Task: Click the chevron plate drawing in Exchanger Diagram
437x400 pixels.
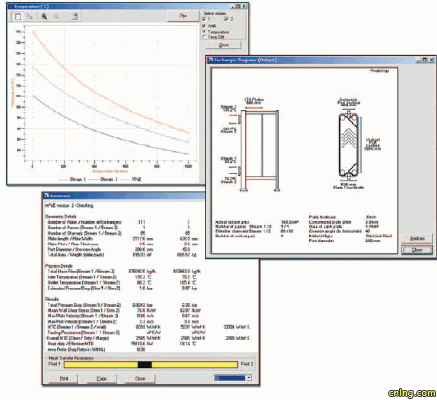Action: [348, 145]
